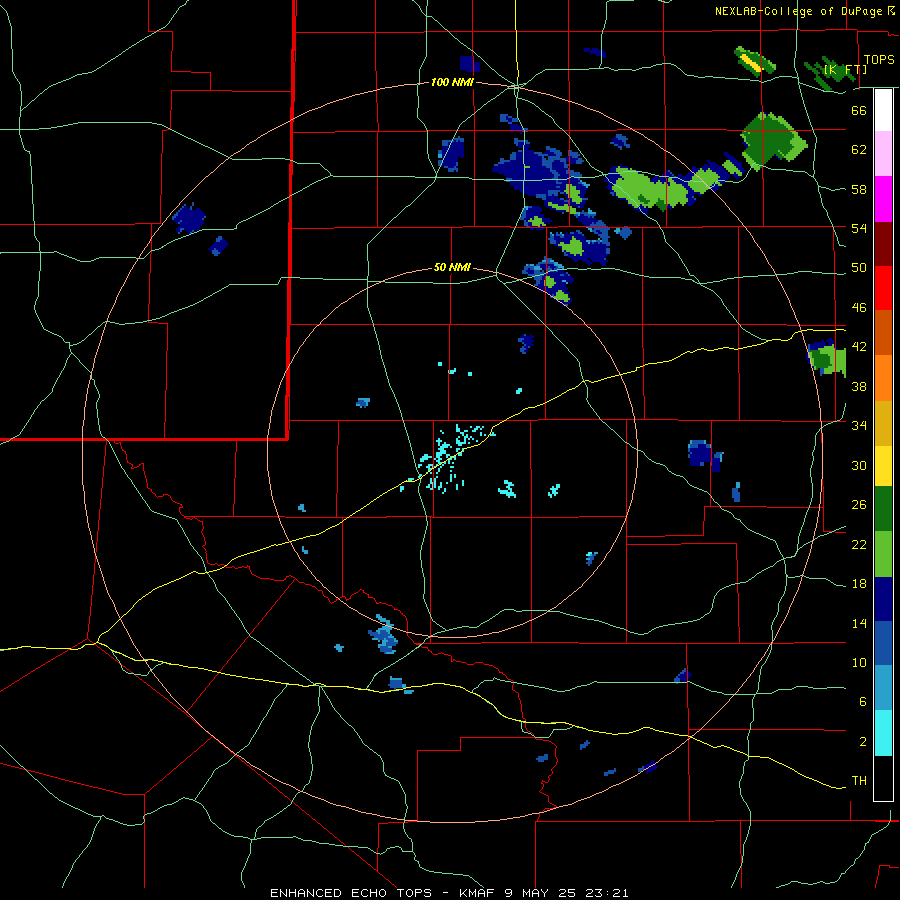Click the TH scale label
The height and width of the screenshot is (900, 900).
click(x=859, y=781)
